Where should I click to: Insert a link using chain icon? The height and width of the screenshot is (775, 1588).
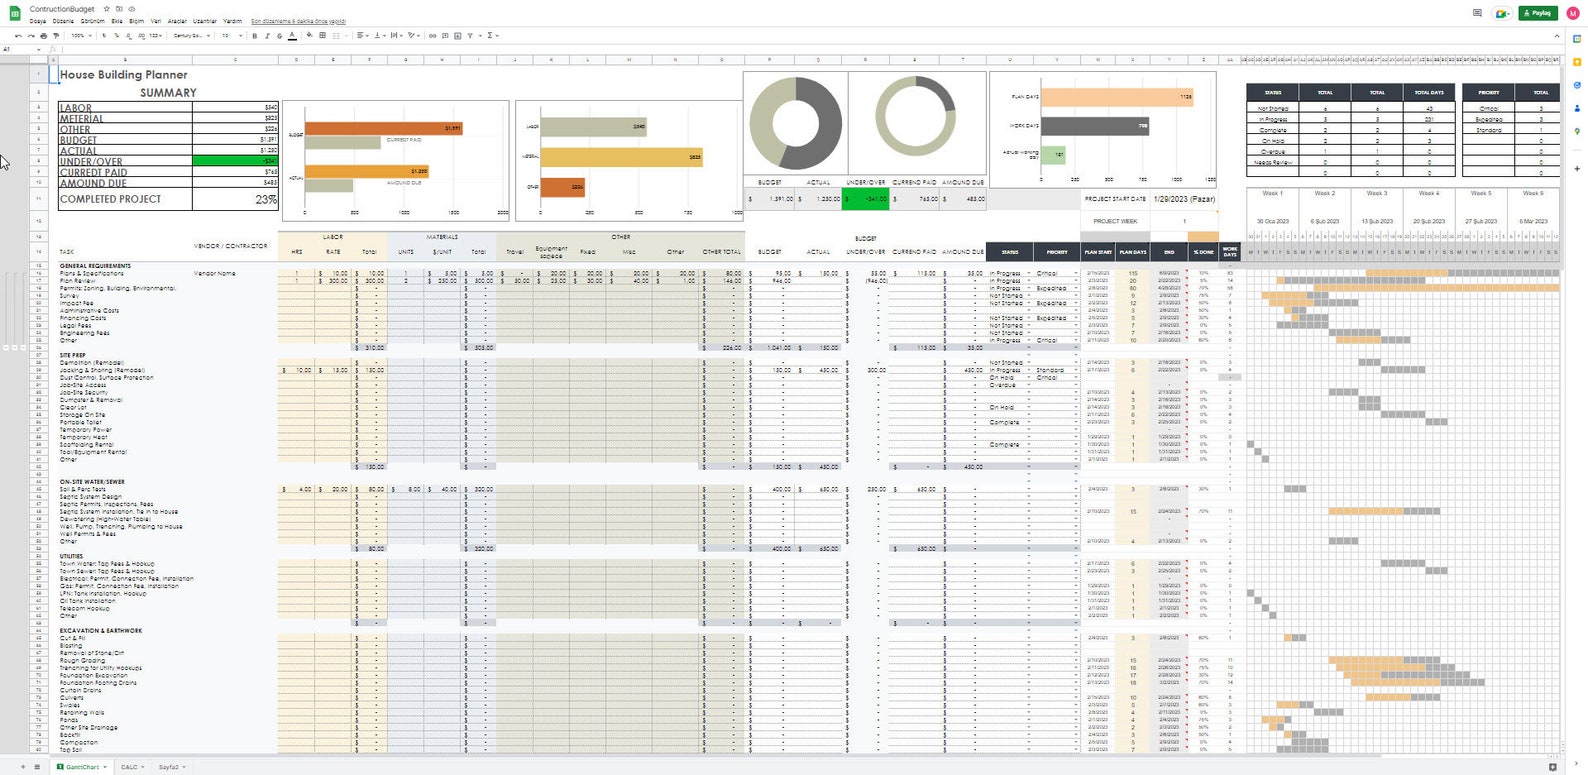click(432, 36)
